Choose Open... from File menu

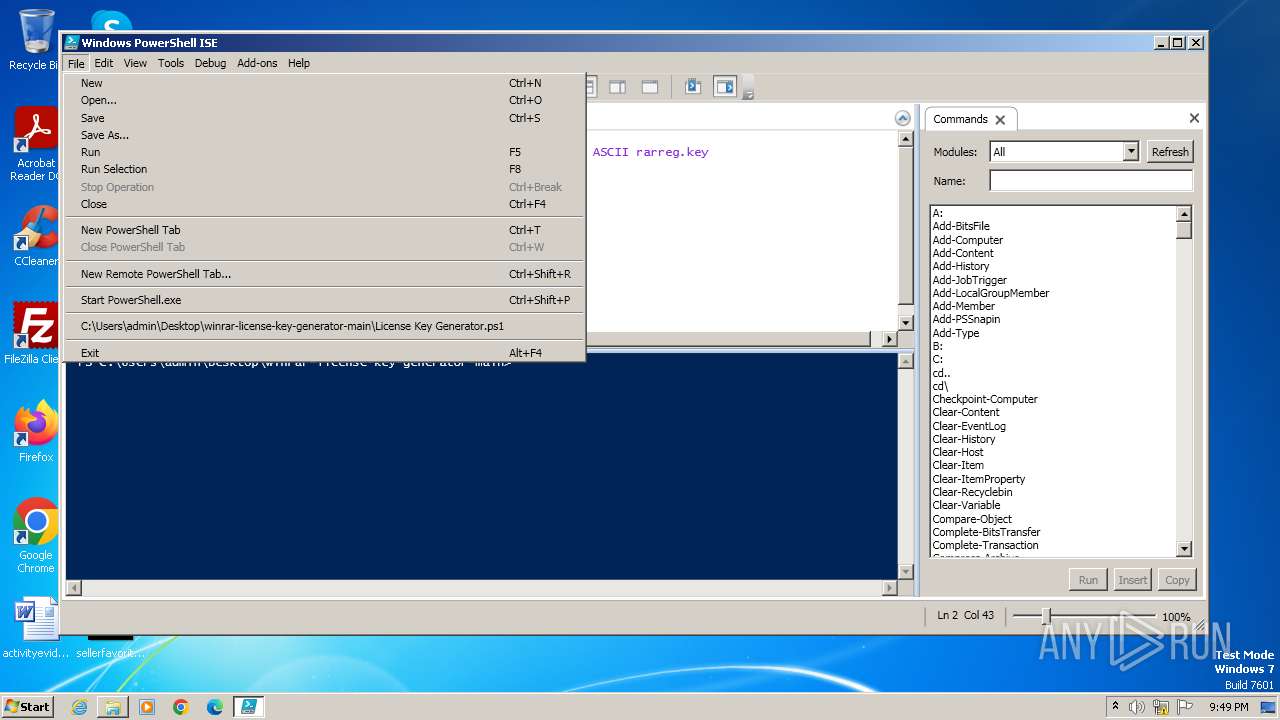(324, 100)
